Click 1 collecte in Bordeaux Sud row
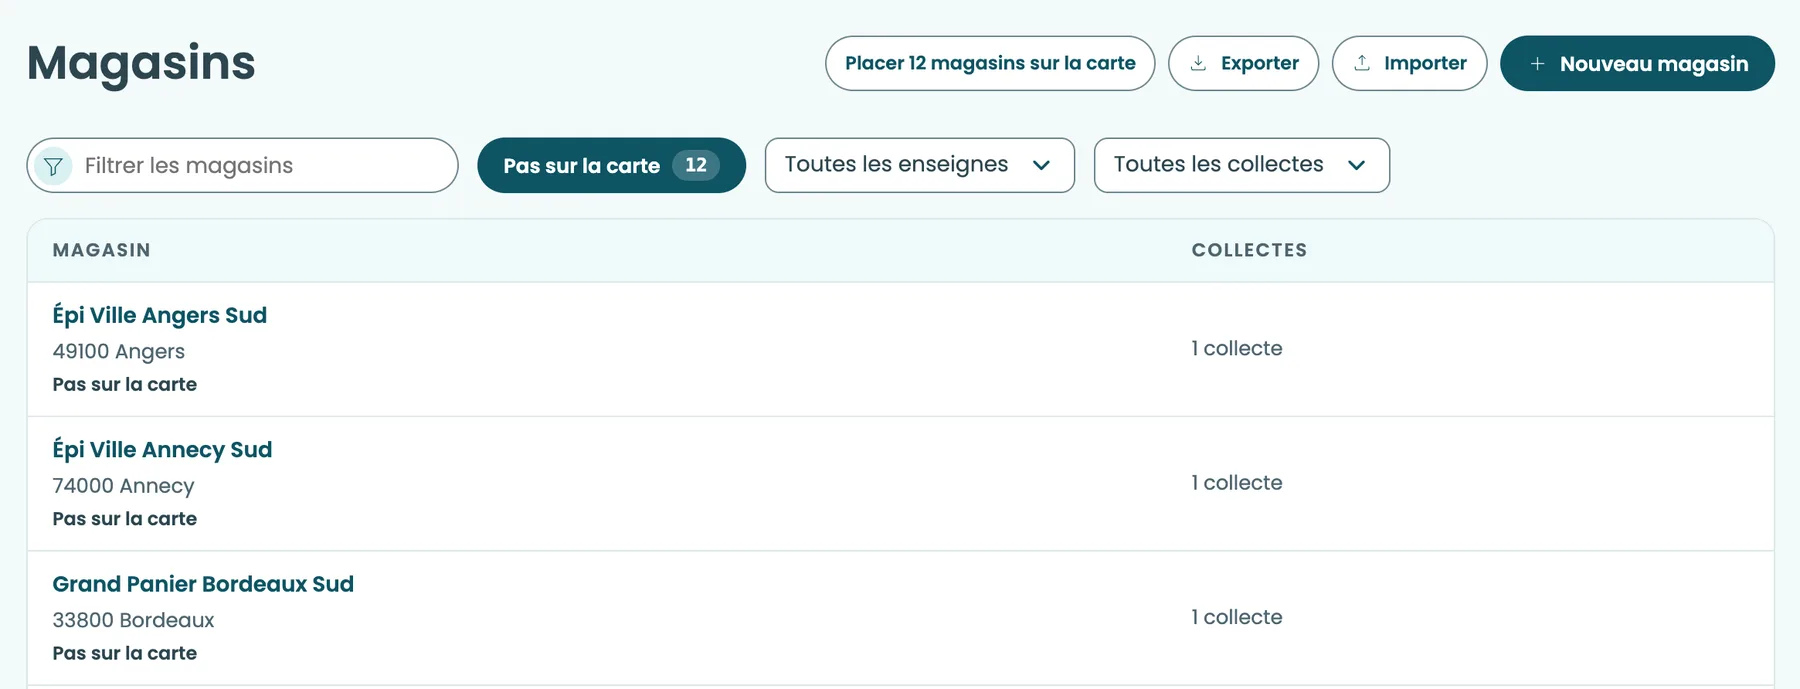 tap(1237, 617)
